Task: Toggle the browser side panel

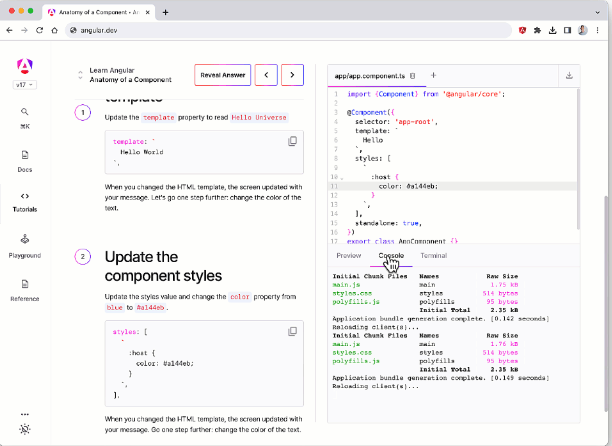Action: point(568,30)
